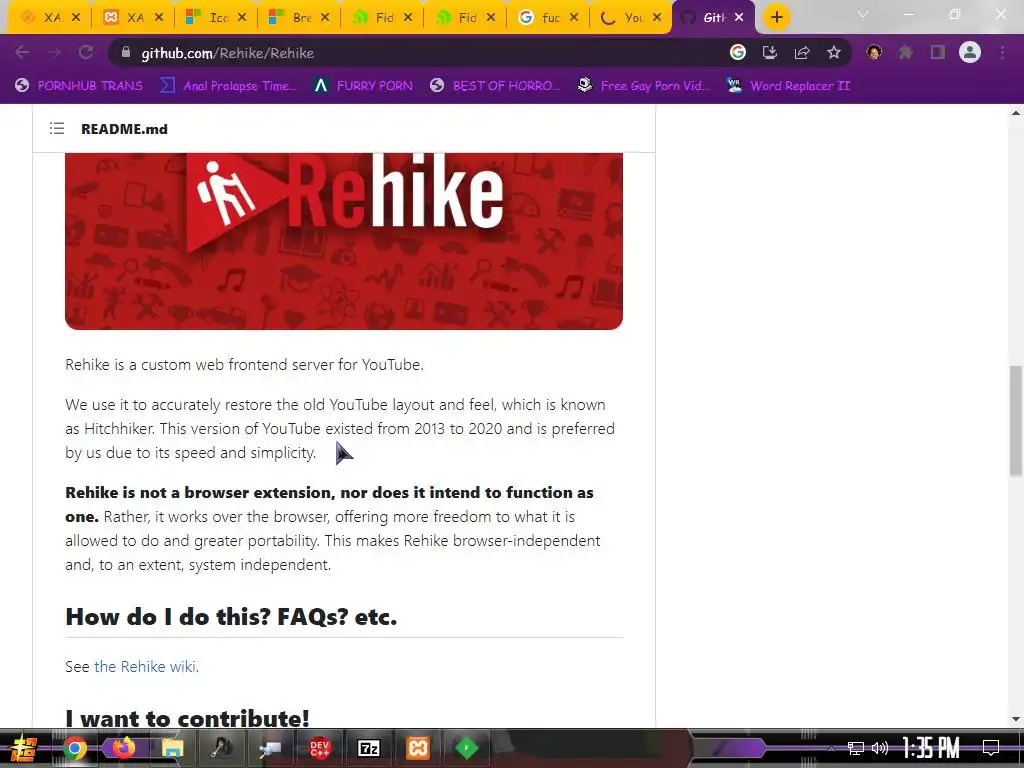
Task: Click the 'I want to contribute!' heading
Action: (x=187, y=718)
